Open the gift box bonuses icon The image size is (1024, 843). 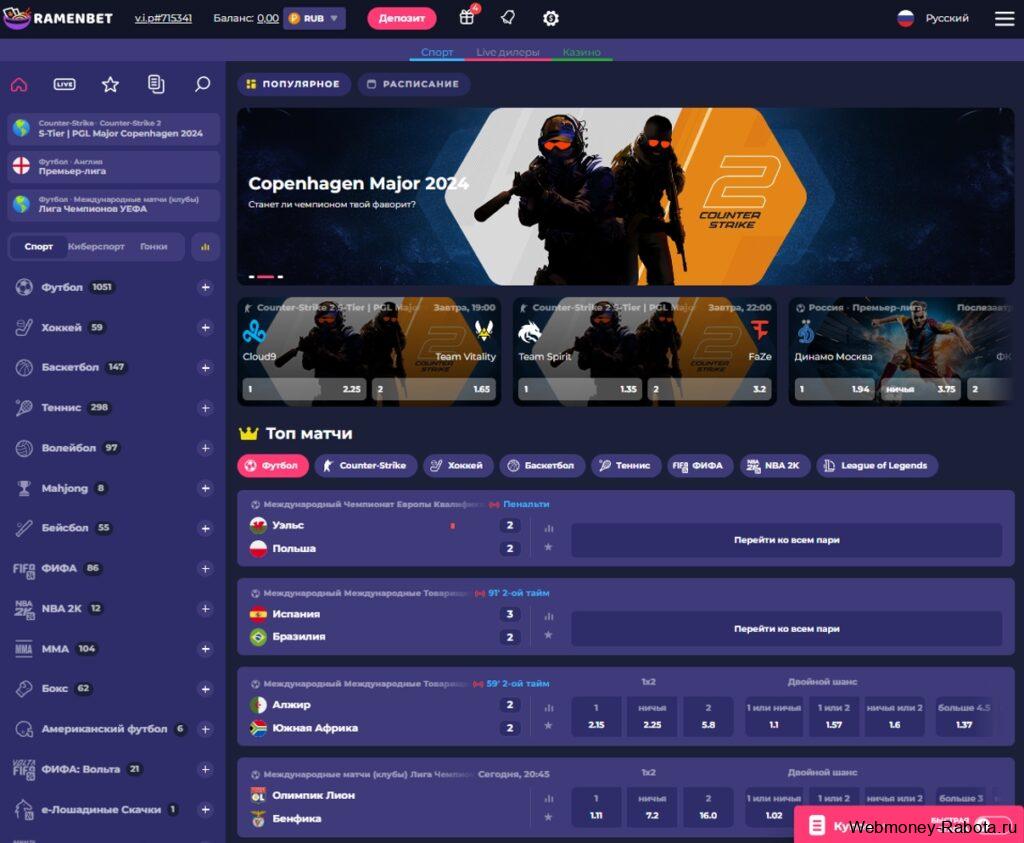pos(466,18)
